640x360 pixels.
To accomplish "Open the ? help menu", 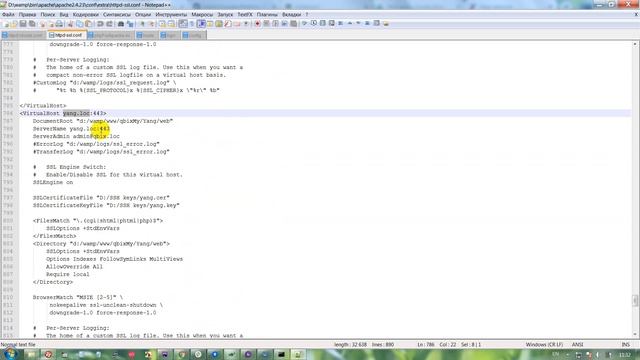I will (x=307, y=14).
